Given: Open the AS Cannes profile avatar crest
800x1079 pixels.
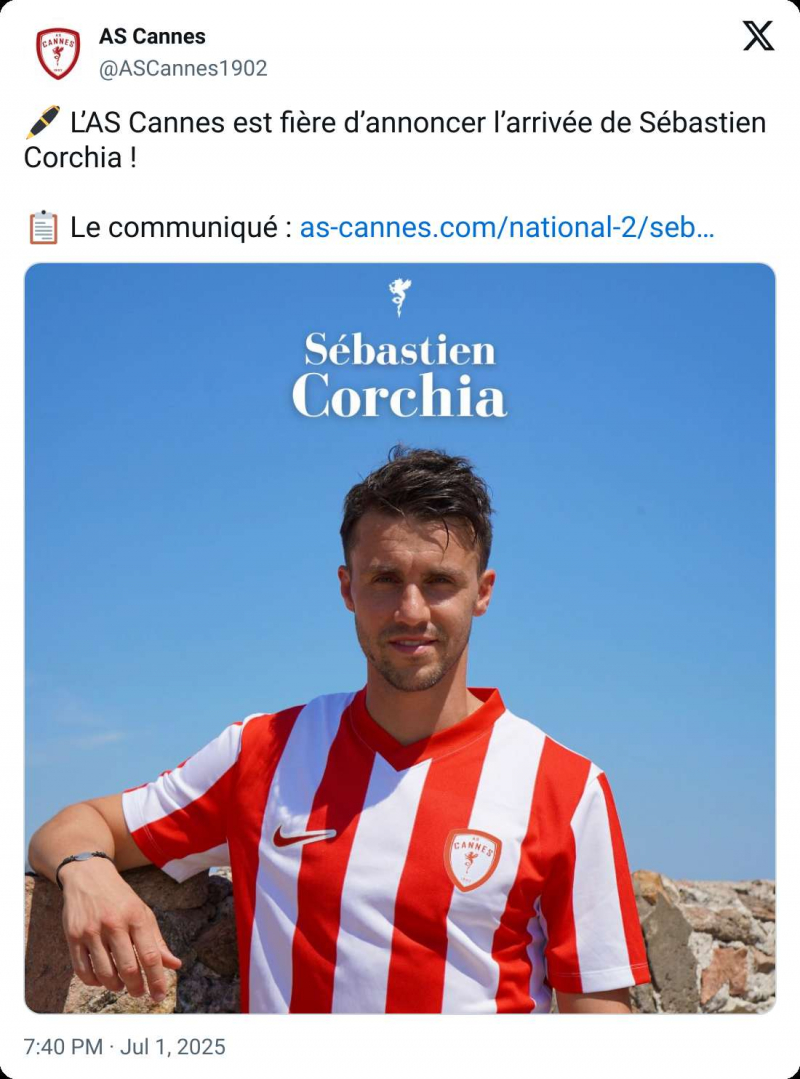Looking at the screenshot, I should click(x=58, y=53).
